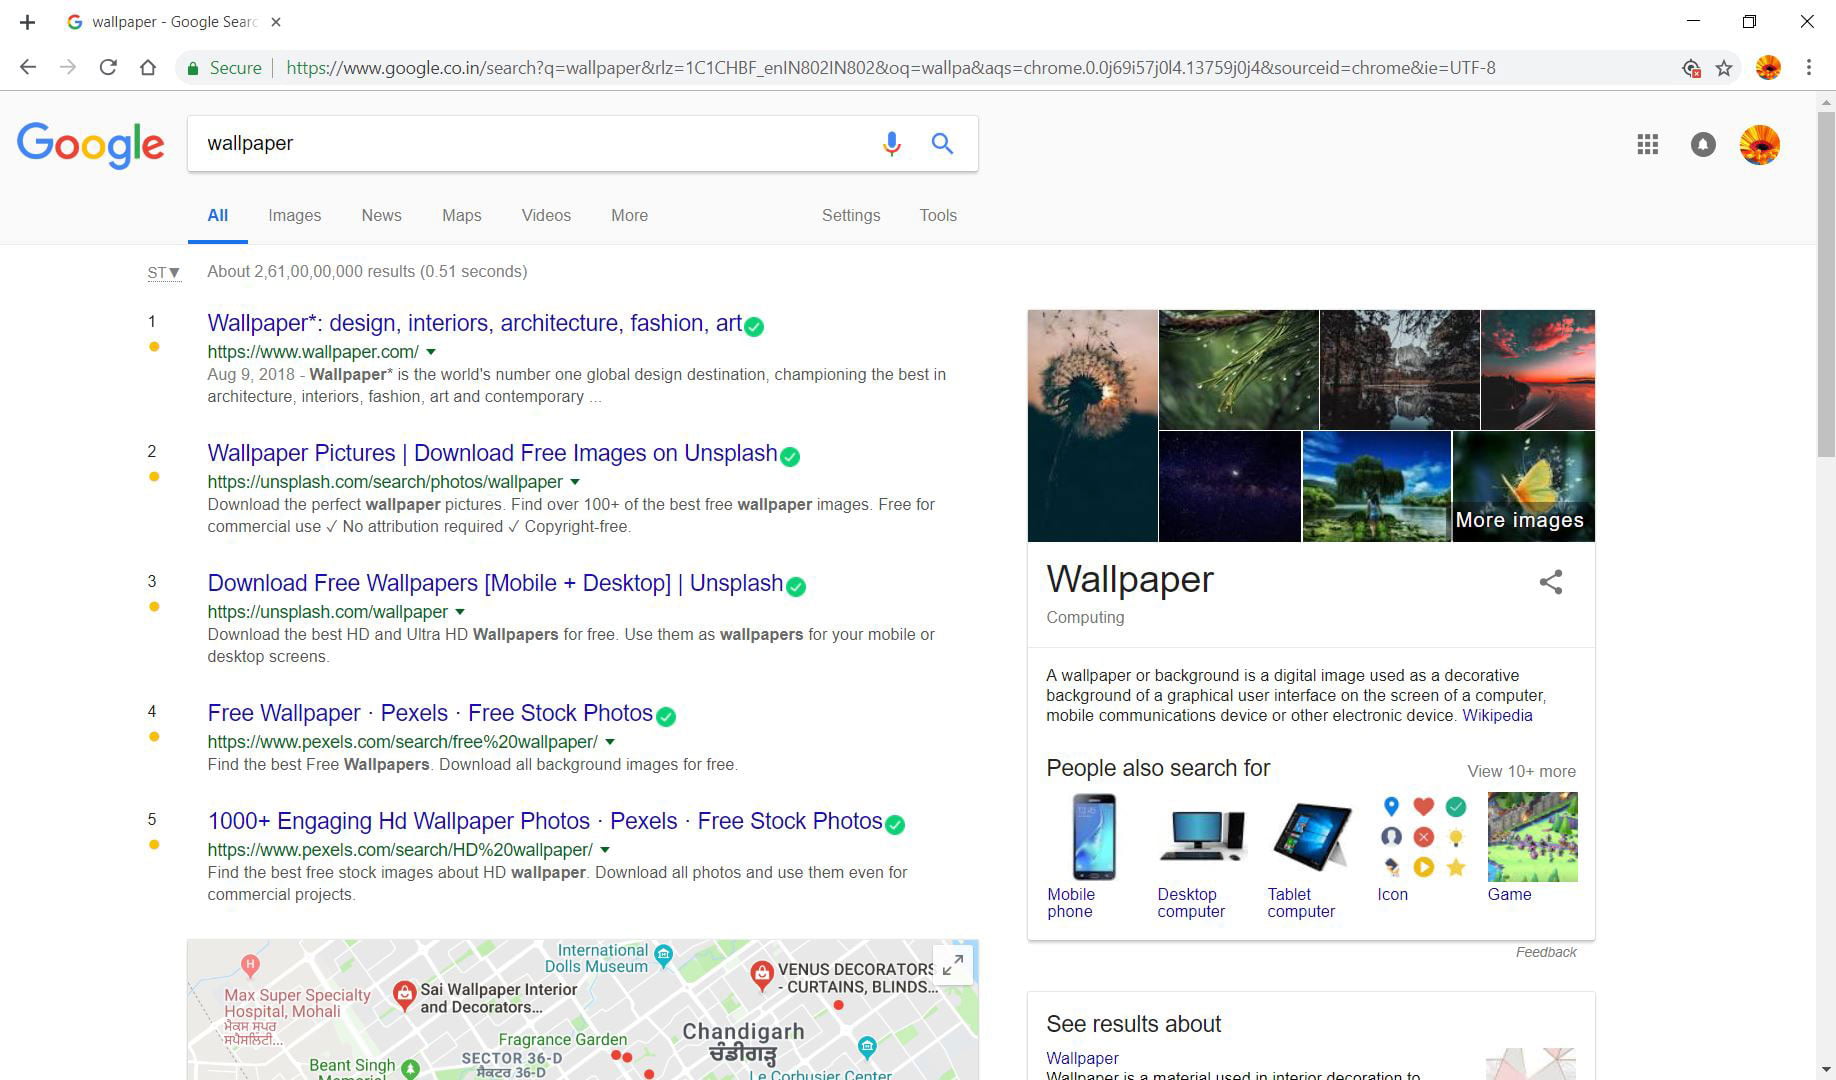Expand the map with fullscreen arrows icon
This screenshot has width=1836, height=1080.
[953, 964]
